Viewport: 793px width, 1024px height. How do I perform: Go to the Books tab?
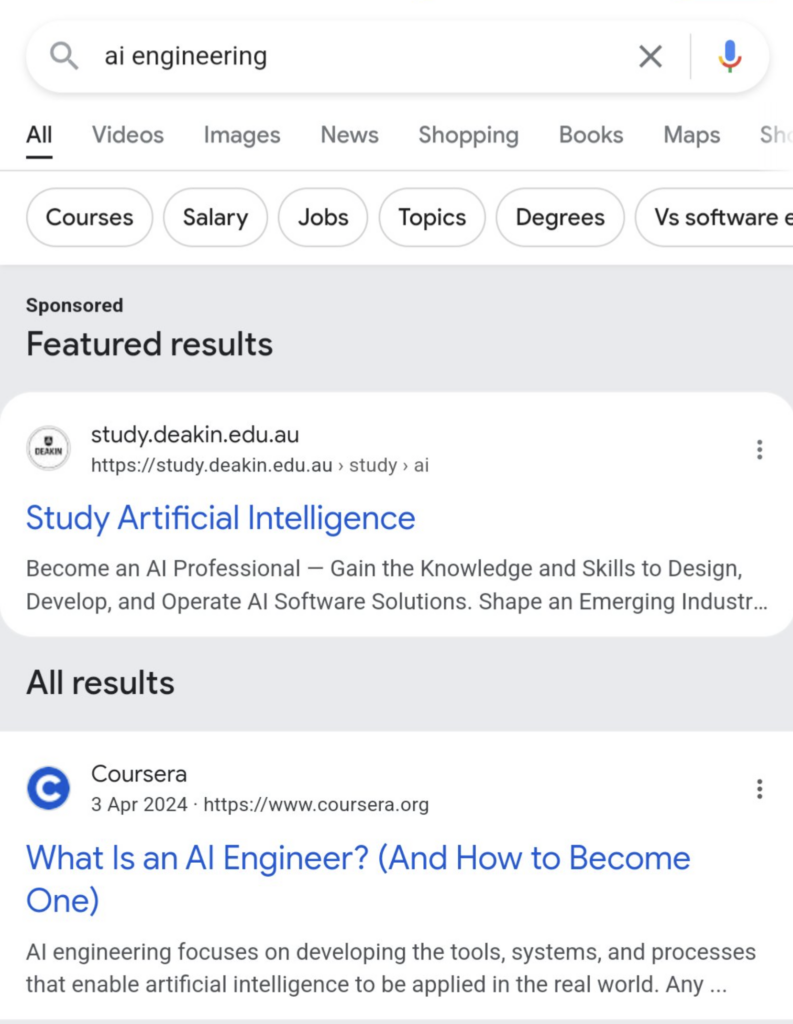[x=591, y=135]
